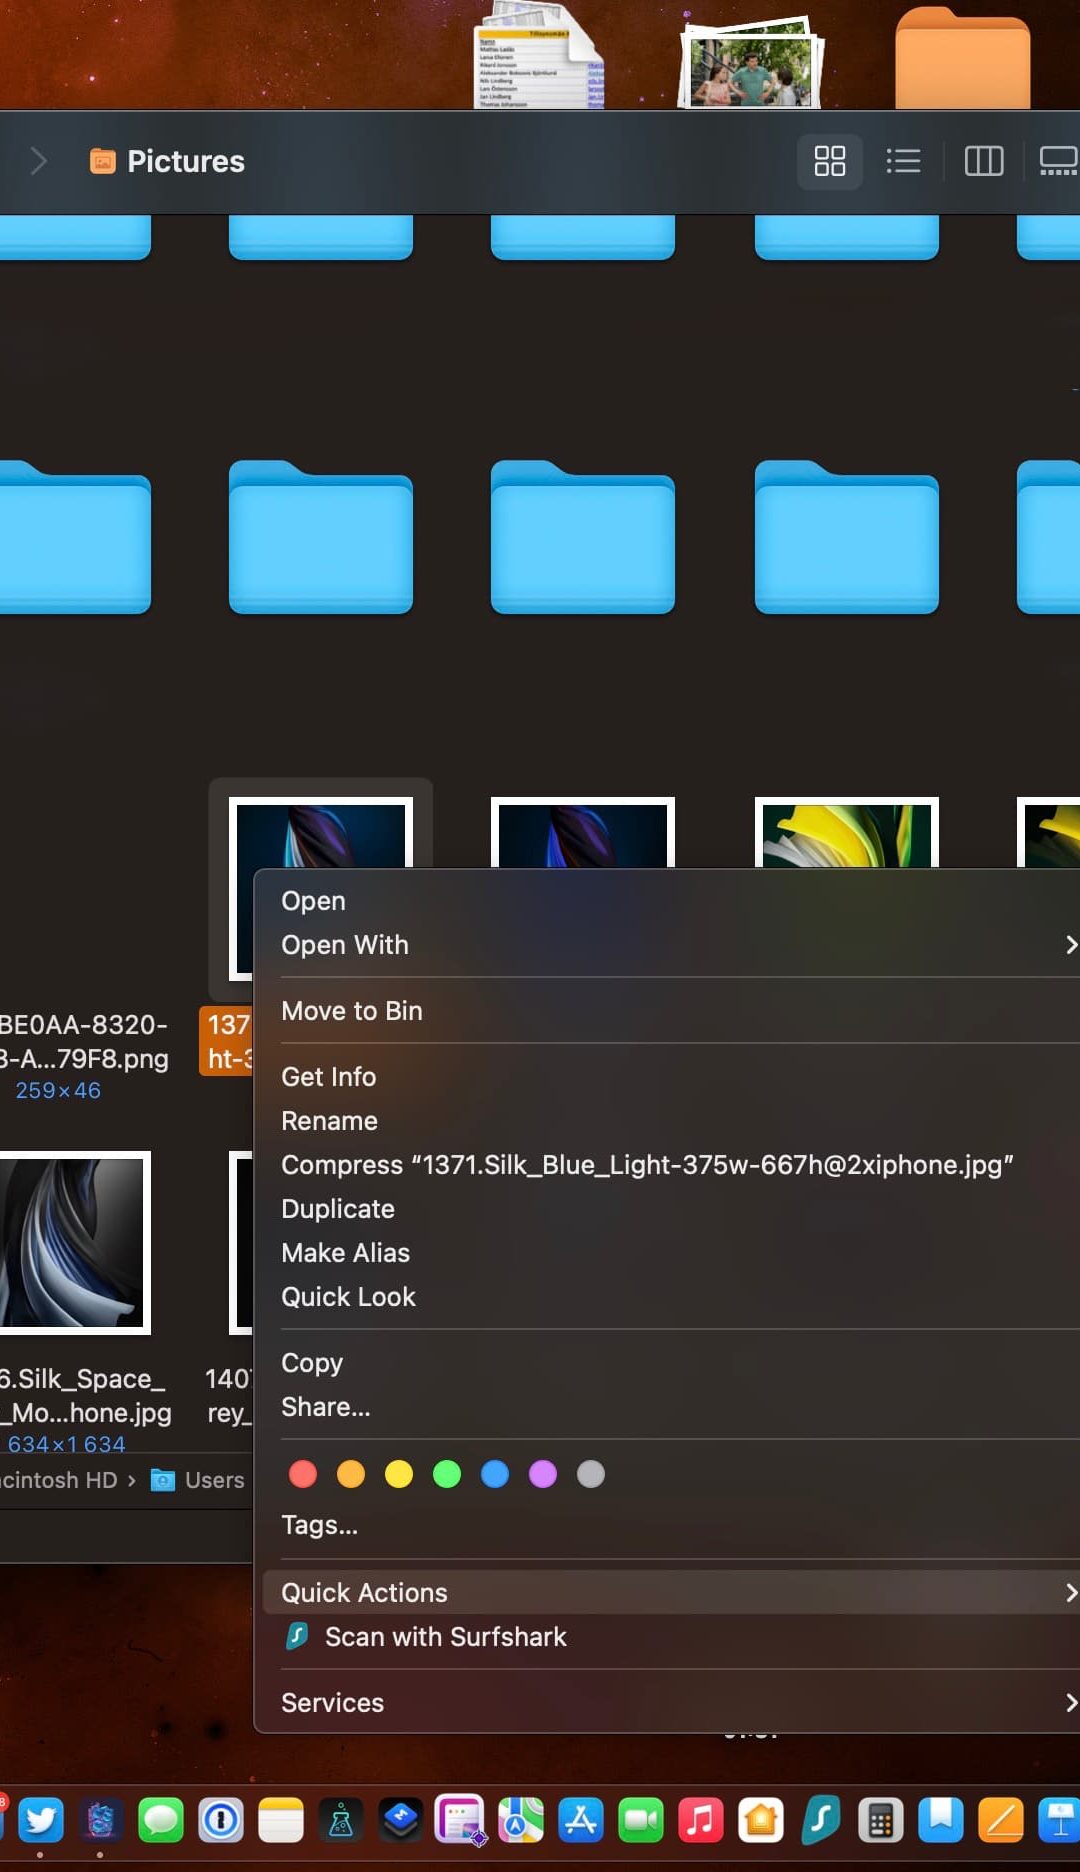The height and width of the screenshot is (1872, 1080).
Task: Launch Messages app in the Dock
Action: click(161, 1820)
